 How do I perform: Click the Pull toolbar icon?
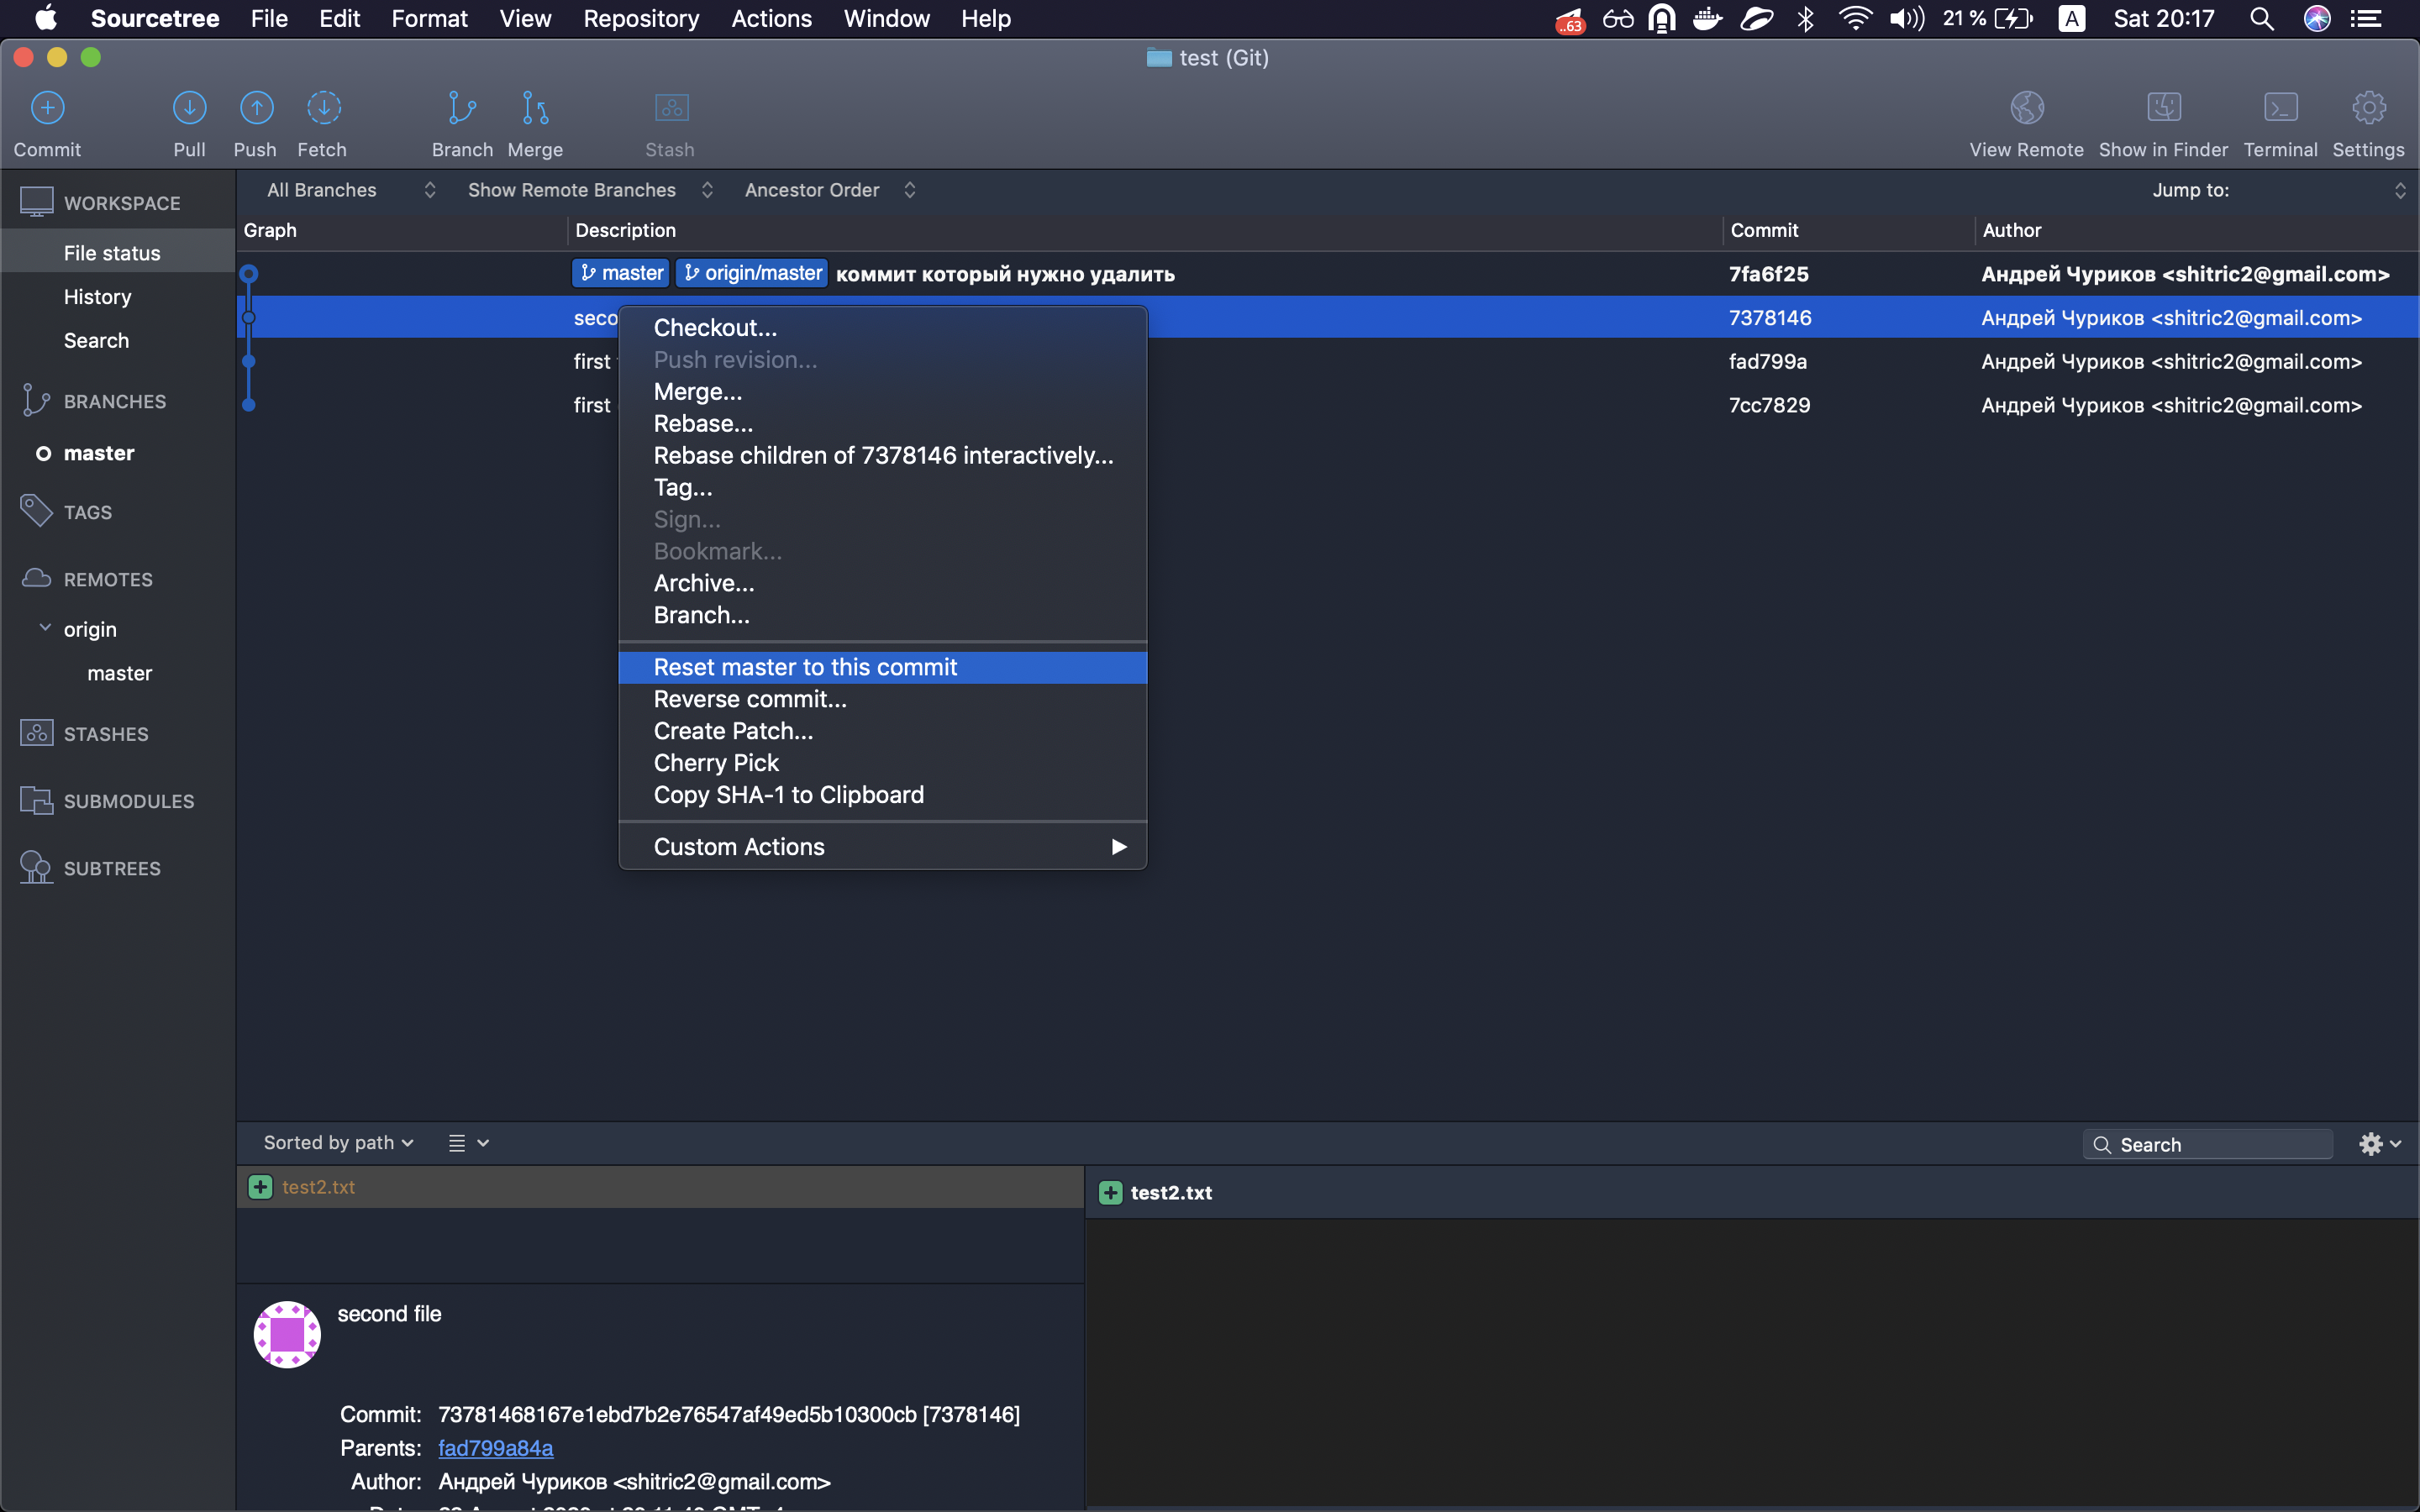click(189, 108)
